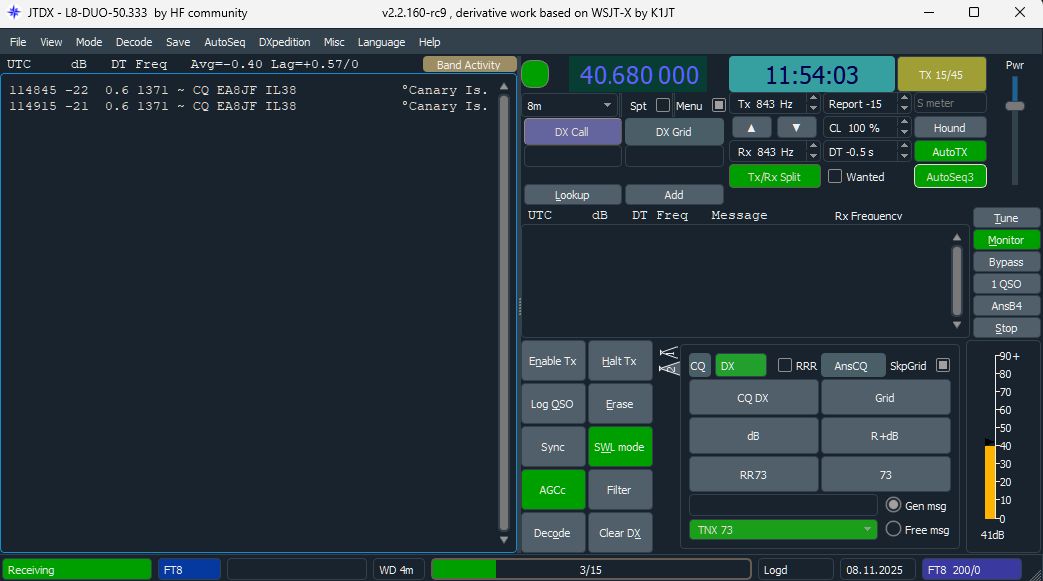Click the Tx/Rx Split button
The width and height of the screenshot is (1043, 581).
click(x=774, y=176)
